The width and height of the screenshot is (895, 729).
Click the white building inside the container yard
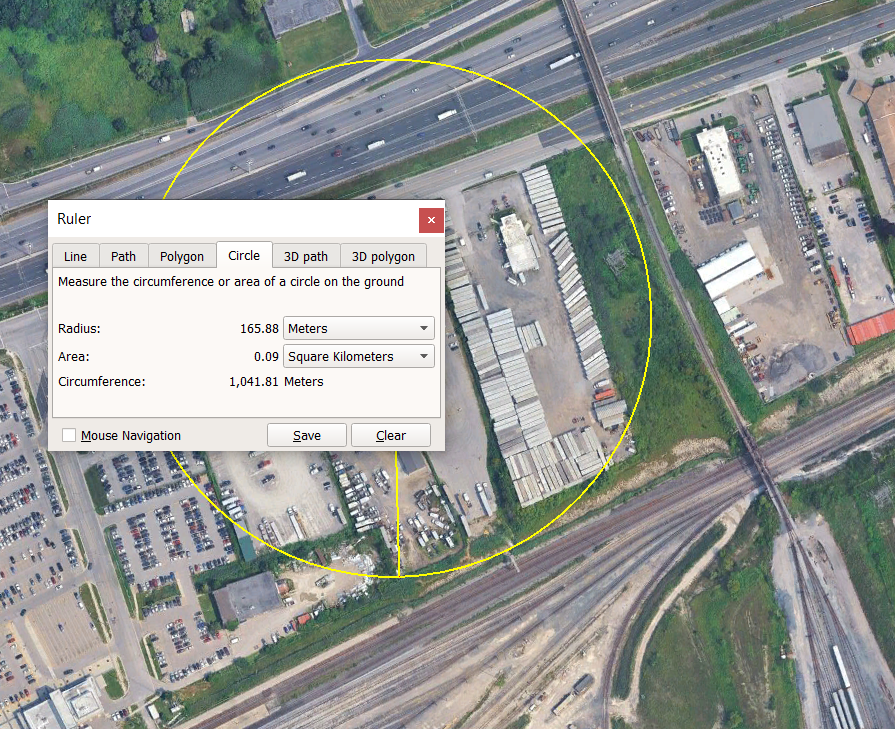click(519, 243)
